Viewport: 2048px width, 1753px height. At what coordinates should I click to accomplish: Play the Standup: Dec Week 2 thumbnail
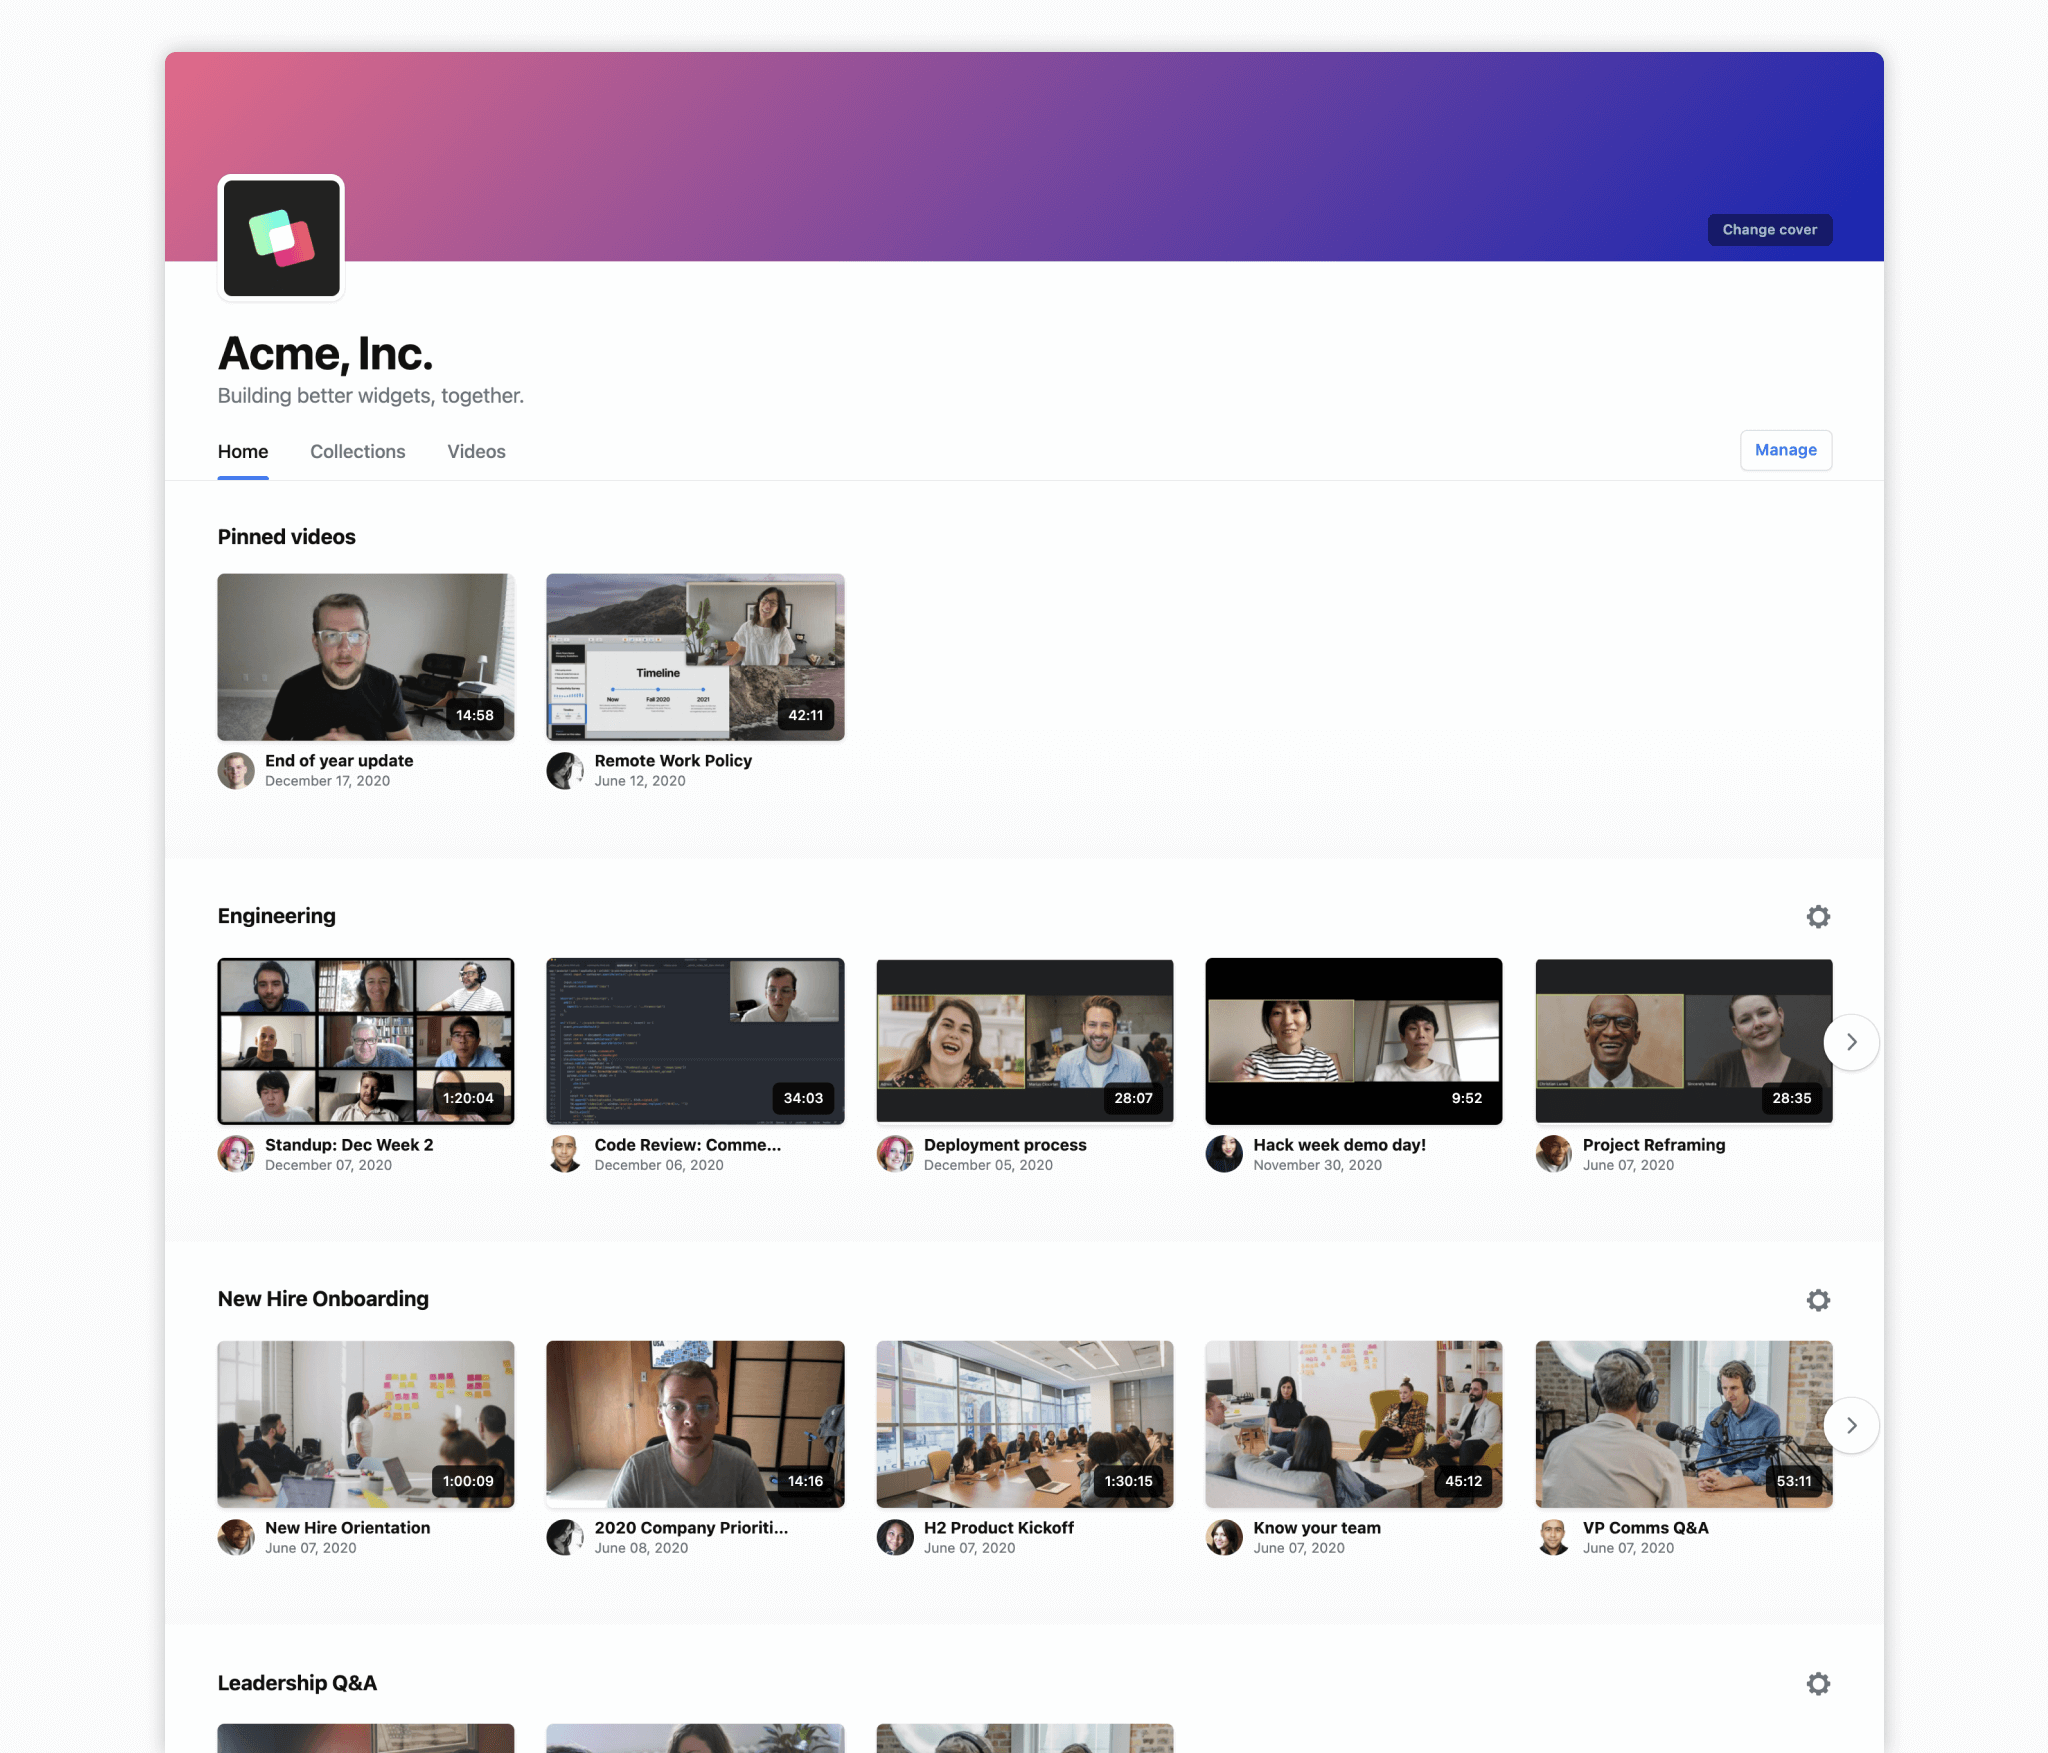pos(366,1041)
